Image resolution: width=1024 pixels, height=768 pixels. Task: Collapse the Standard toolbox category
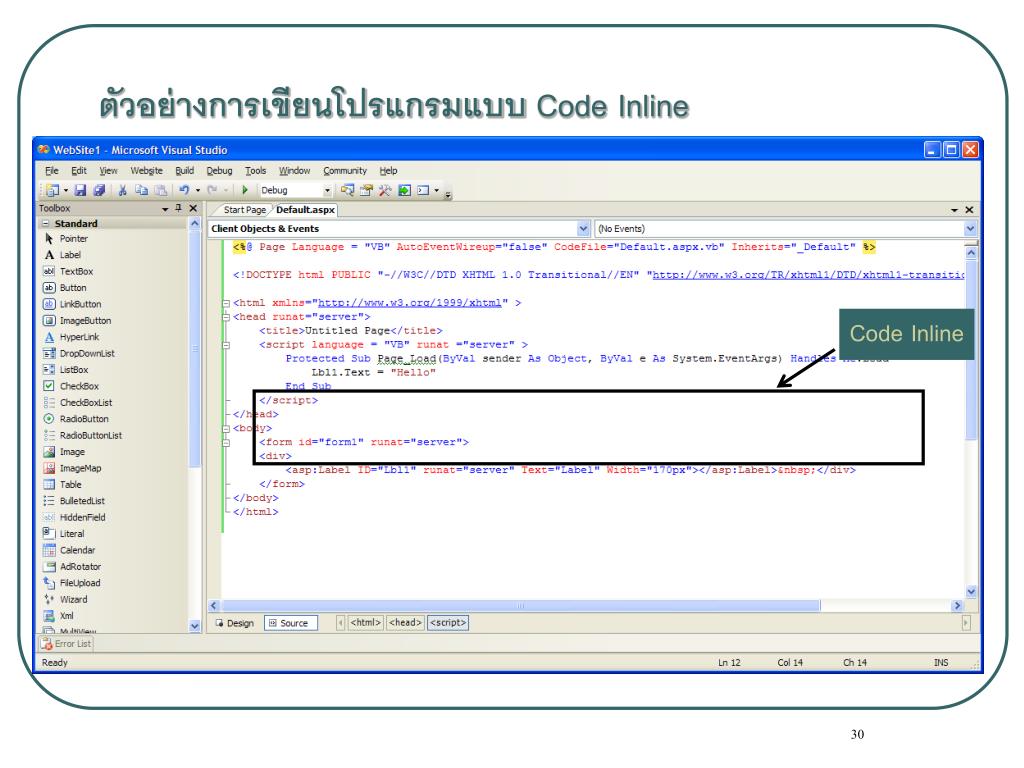pyautogui.click(x=46, y=223)
